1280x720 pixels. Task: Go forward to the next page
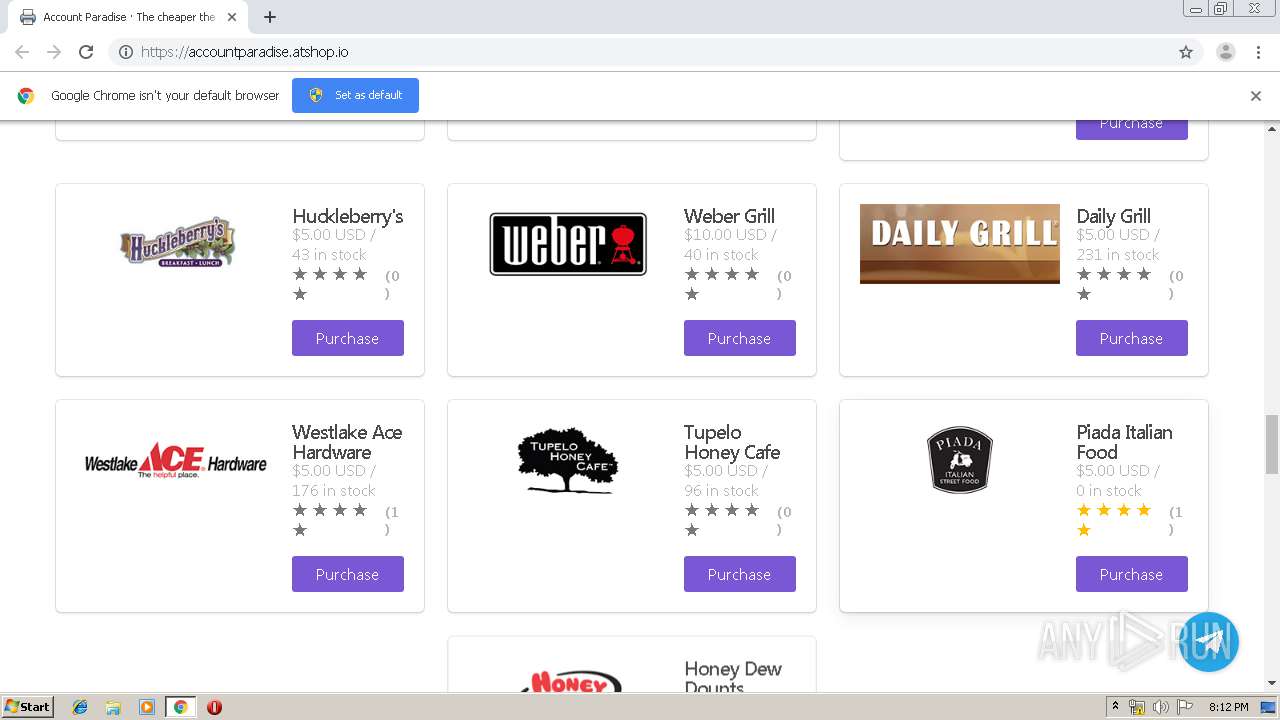(x=54, y=52)
